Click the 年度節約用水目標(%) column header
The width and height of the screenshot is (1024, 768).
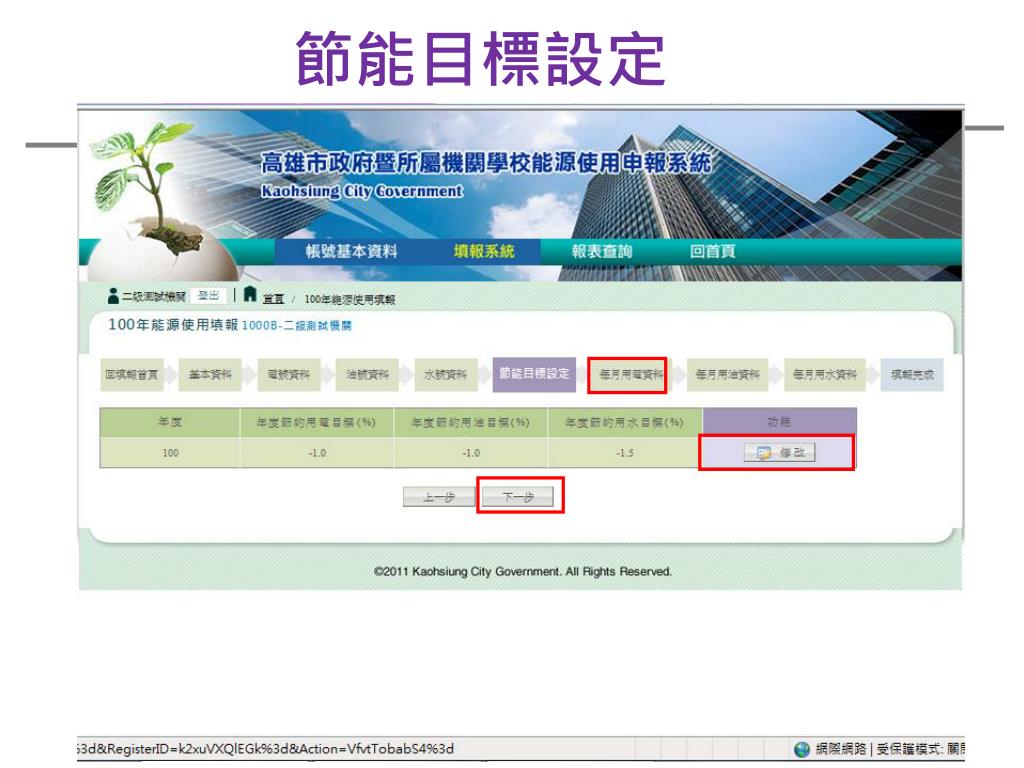coord(624,423)
